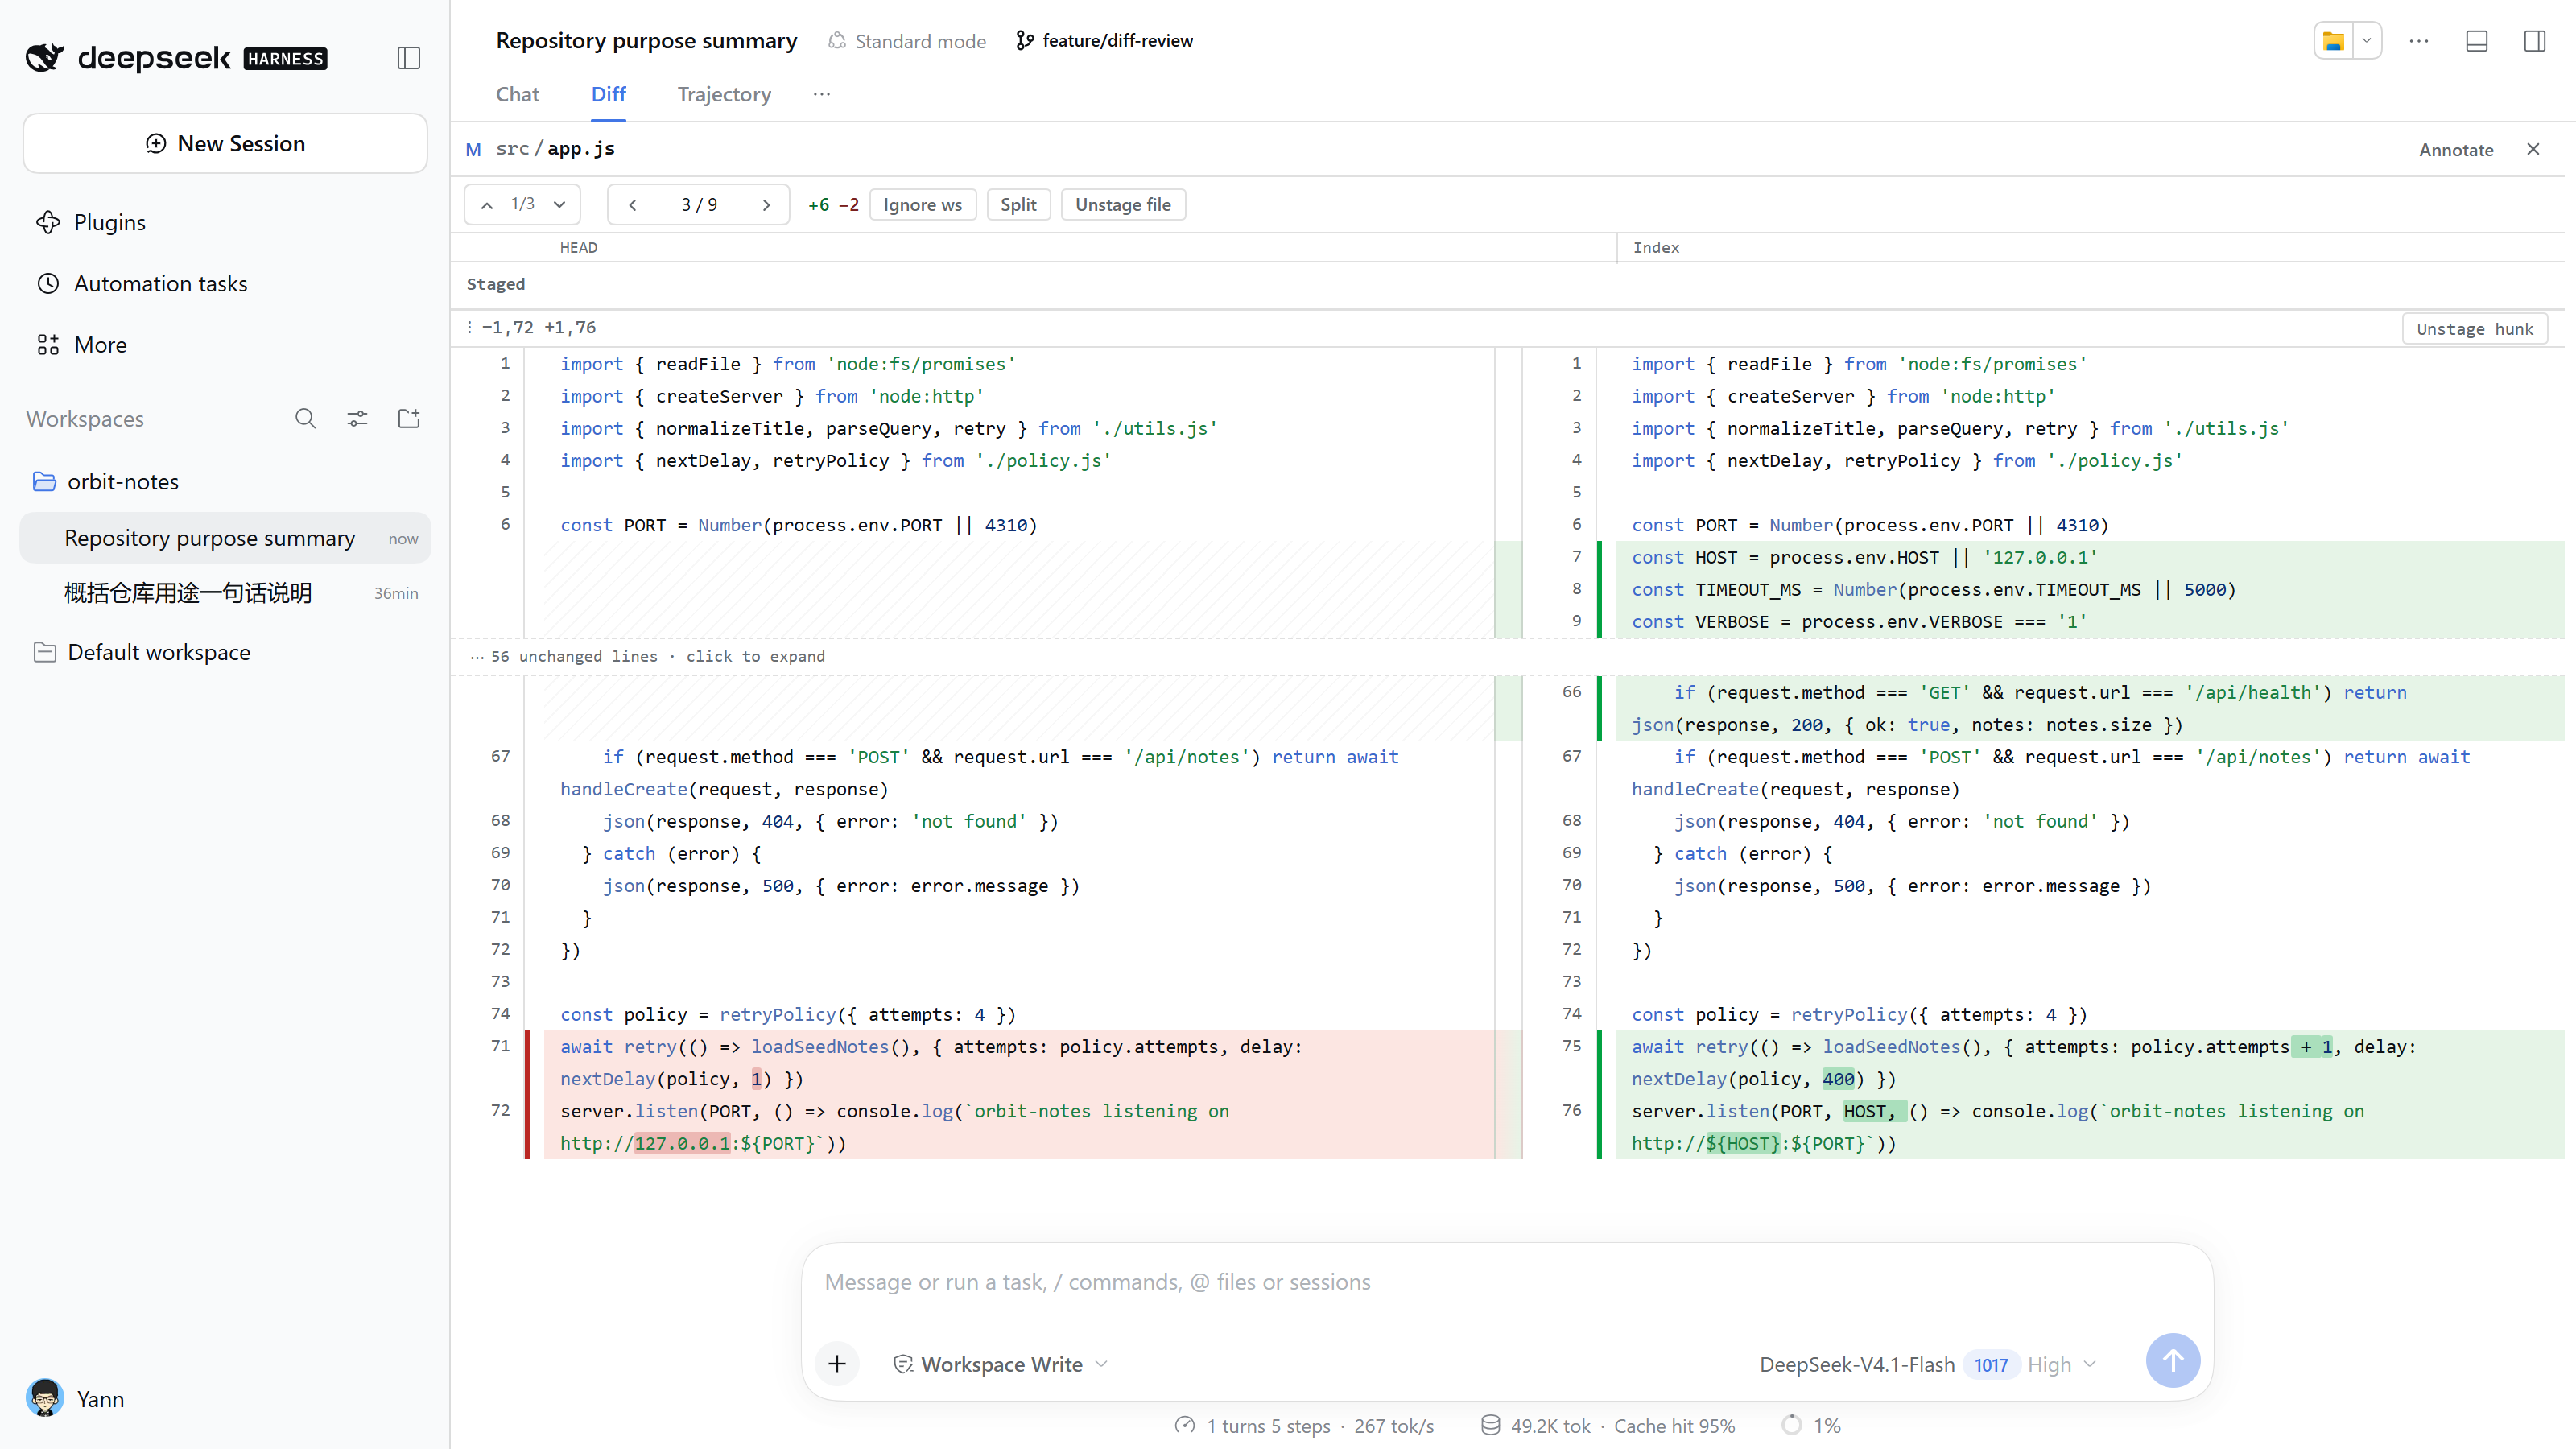Image resolution: width=2576 pixels, height=1449 pixels.
Task: Switch to the Chat tab
Action: 517,94
